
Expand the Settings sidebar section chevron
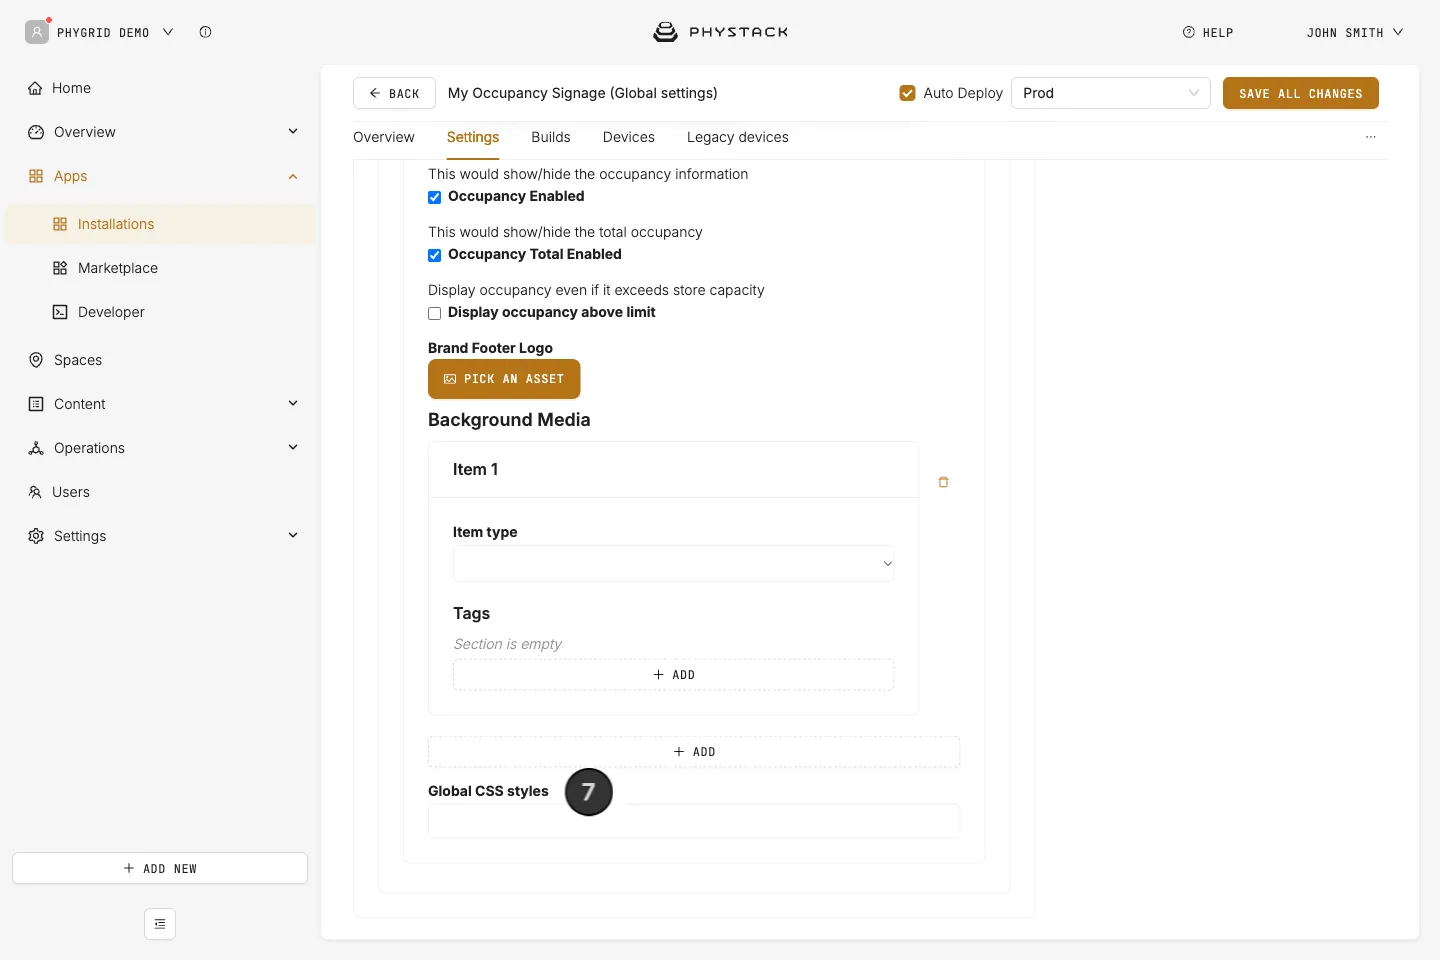293,536
